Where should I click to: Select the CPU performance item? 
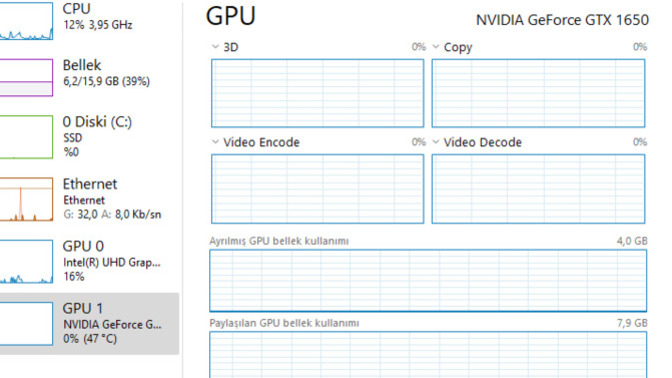point(89,21)
